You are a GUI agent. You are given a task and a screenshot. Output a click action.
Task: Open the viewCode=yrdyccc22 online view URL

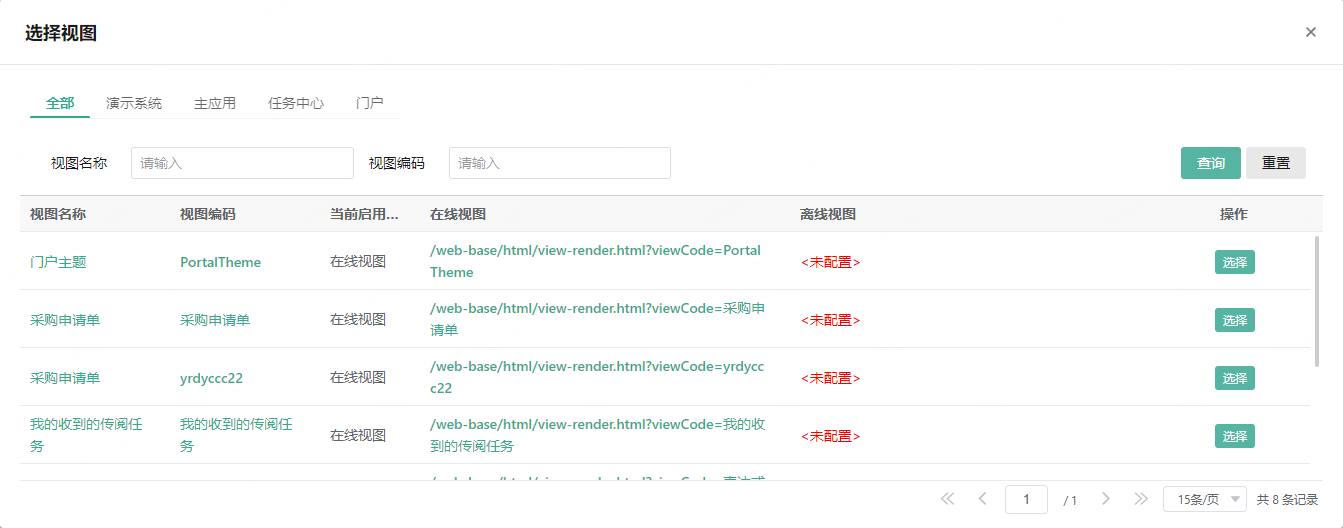pyautogui.click(x=597, y=377)
